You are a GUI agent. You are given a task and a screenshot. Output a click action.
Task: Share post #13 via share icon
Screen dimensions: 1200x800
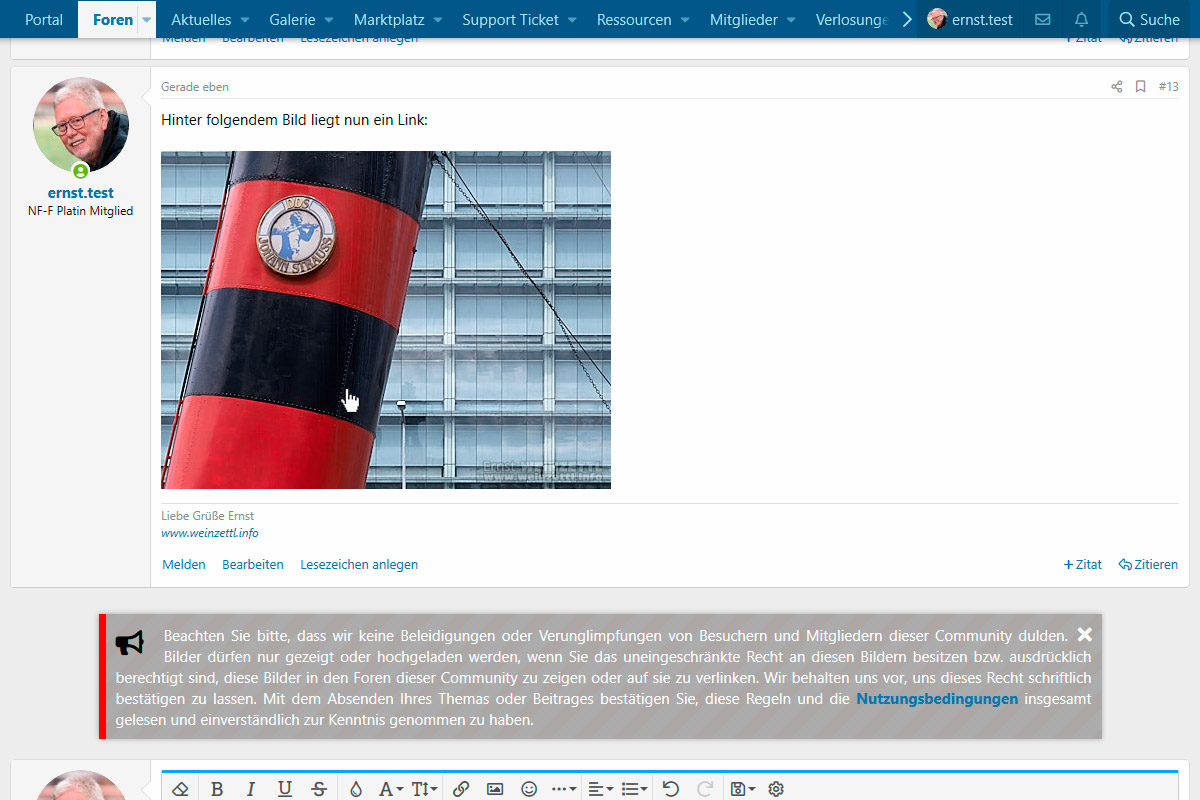click(1117, 87)
